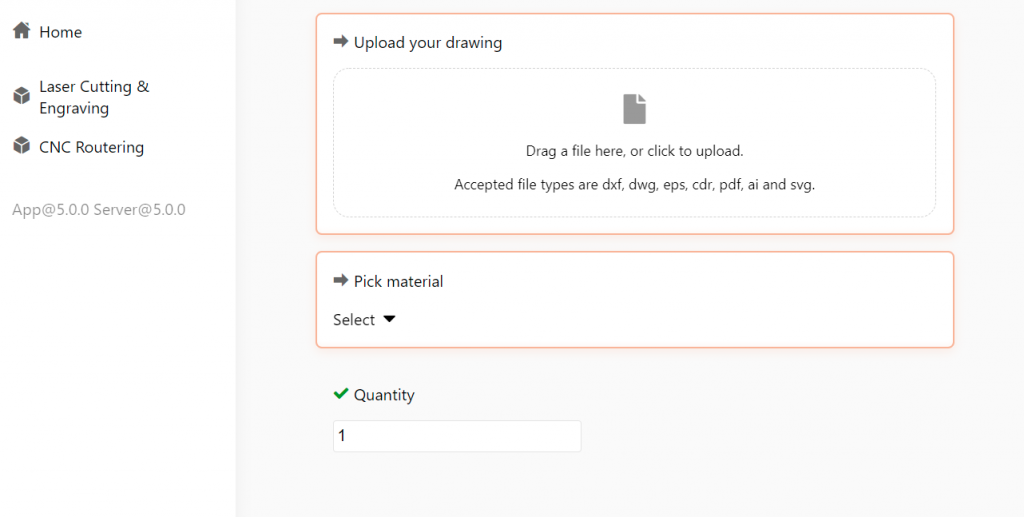Click the CNC Routering cube icon
The width and height of the screenshot is (1024, 517).
pyautogui.click(x=22, y=145)
